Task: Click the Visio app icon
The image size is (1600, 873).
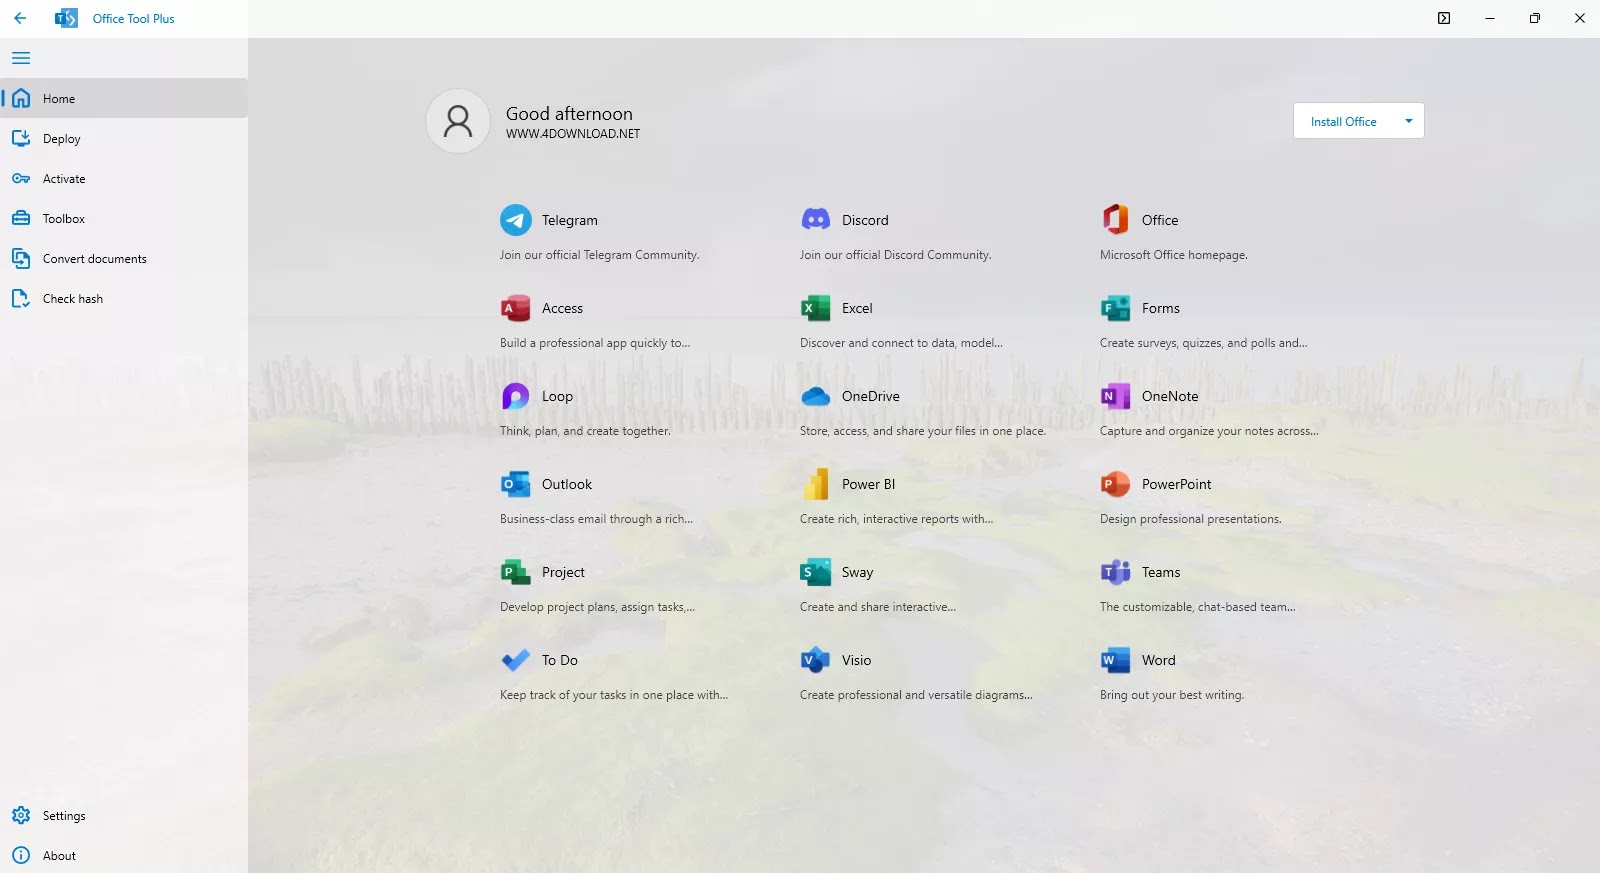Action: 816,660
